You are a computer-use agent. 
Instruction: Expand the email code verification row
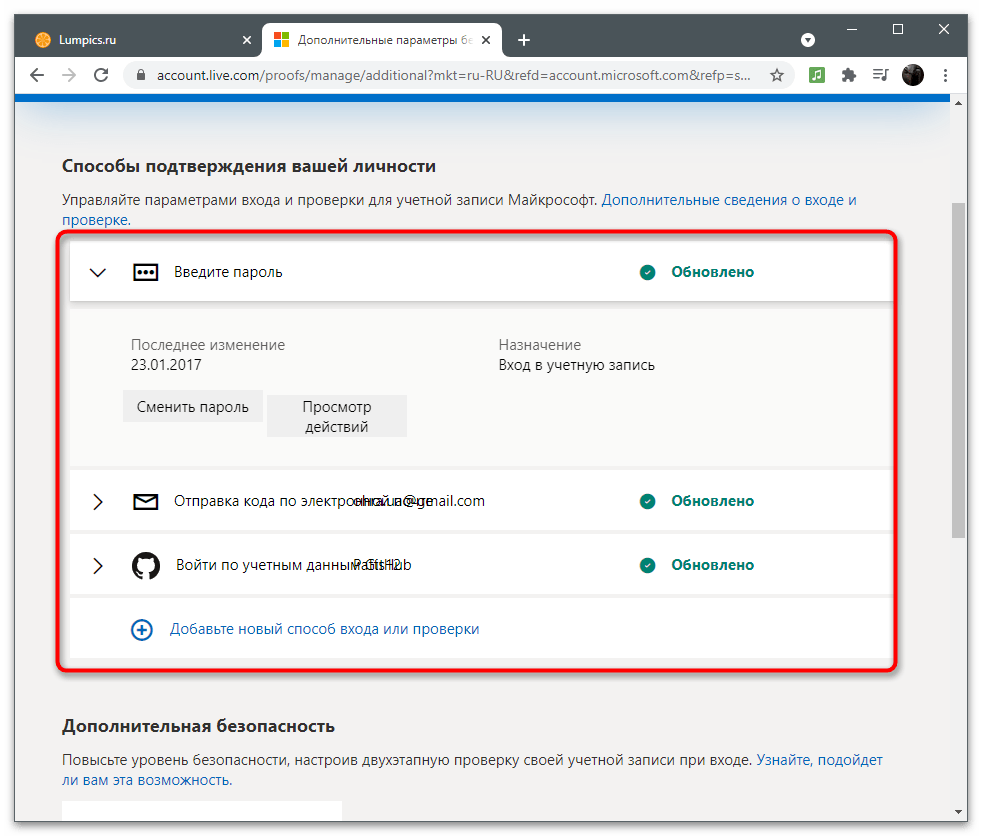(98, 502)
